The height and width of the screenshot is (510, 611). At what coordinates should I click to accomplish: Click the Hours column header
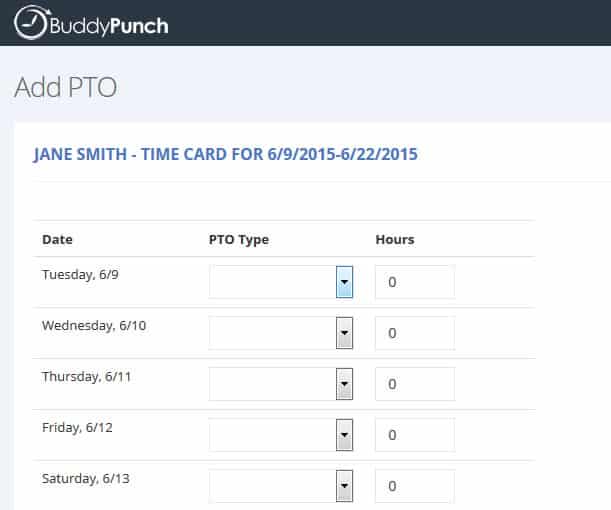pyautogui.click(x=395, y=240)
